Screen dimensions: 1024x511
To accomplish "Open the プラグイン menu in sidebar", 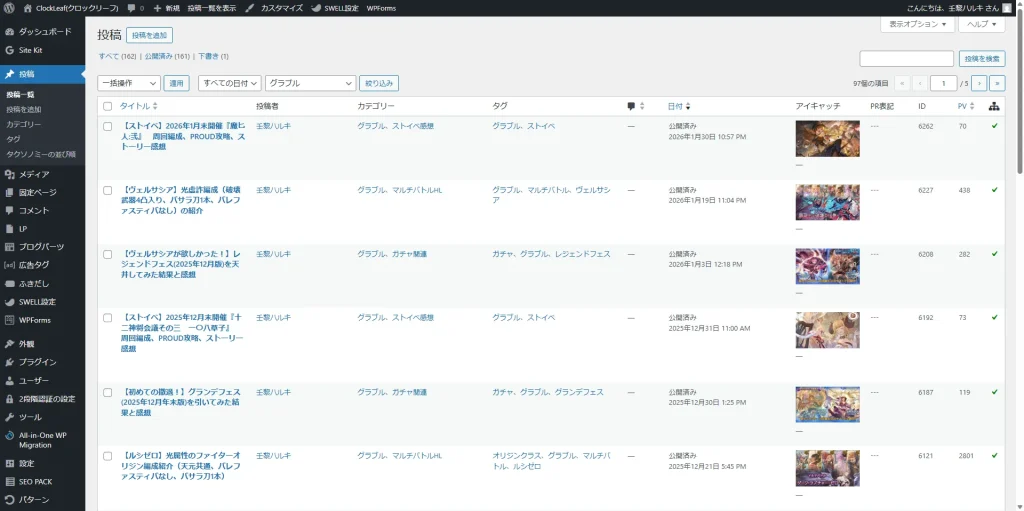I will (x=37, y=362).
